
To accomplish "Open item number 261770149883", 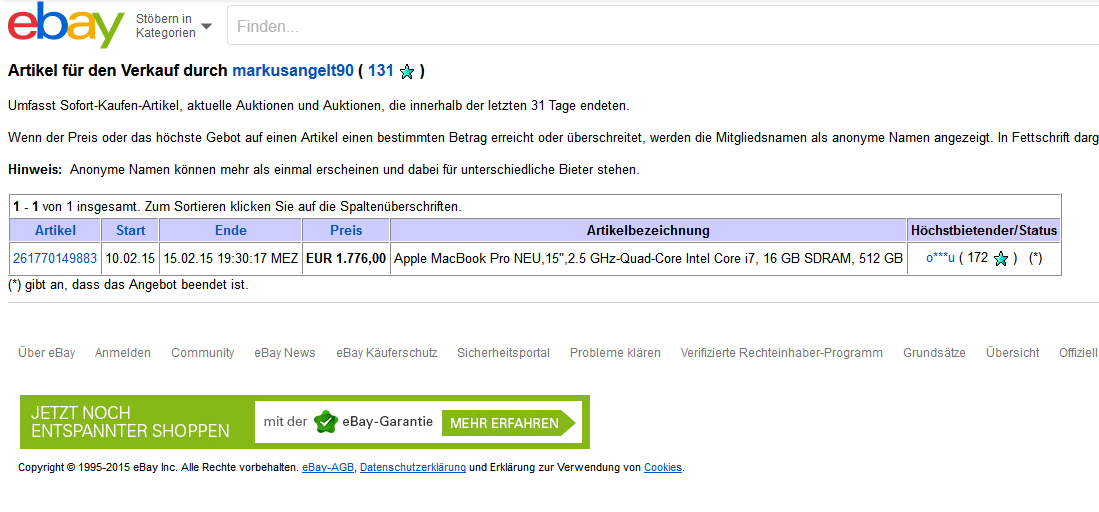I will tap(55, 259).
